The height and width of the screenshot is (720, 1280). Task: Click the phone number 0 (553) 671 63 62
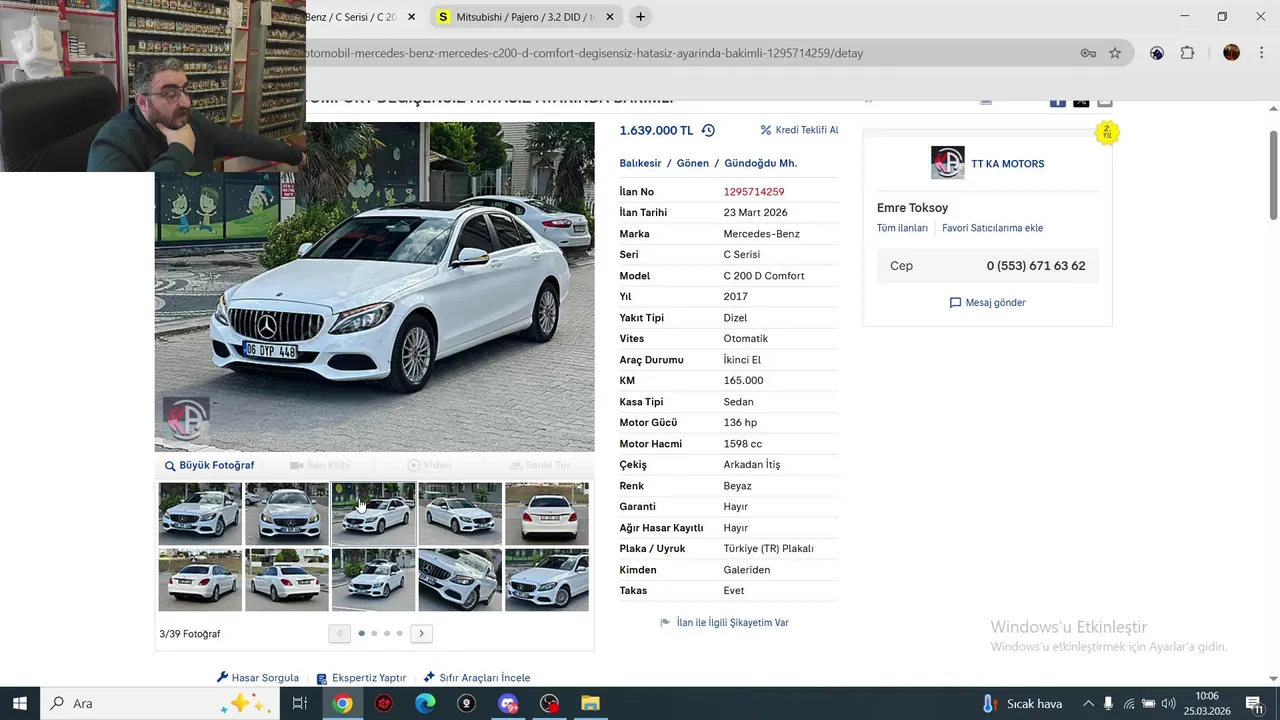(1036, 266)
